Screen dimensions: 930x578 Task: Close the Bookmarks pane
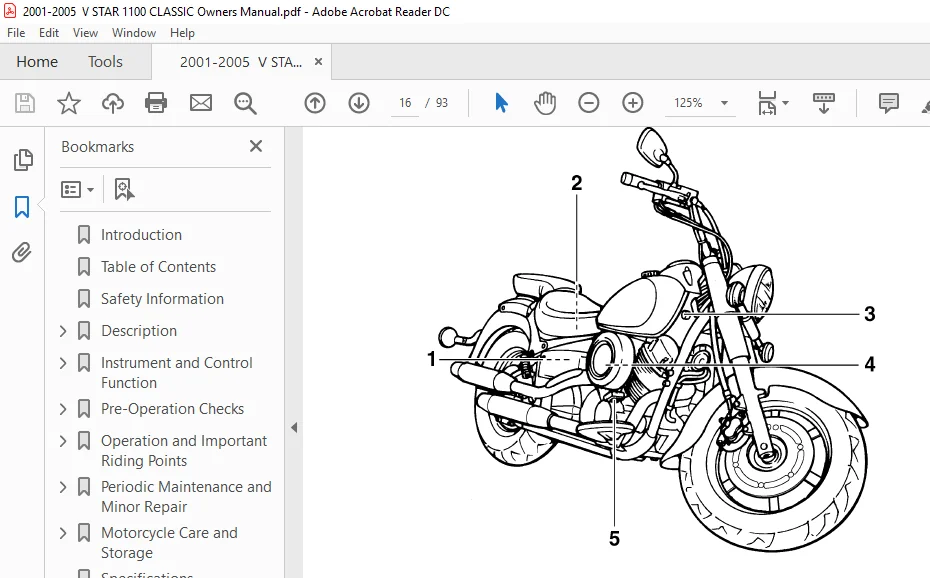pos(256,146)
